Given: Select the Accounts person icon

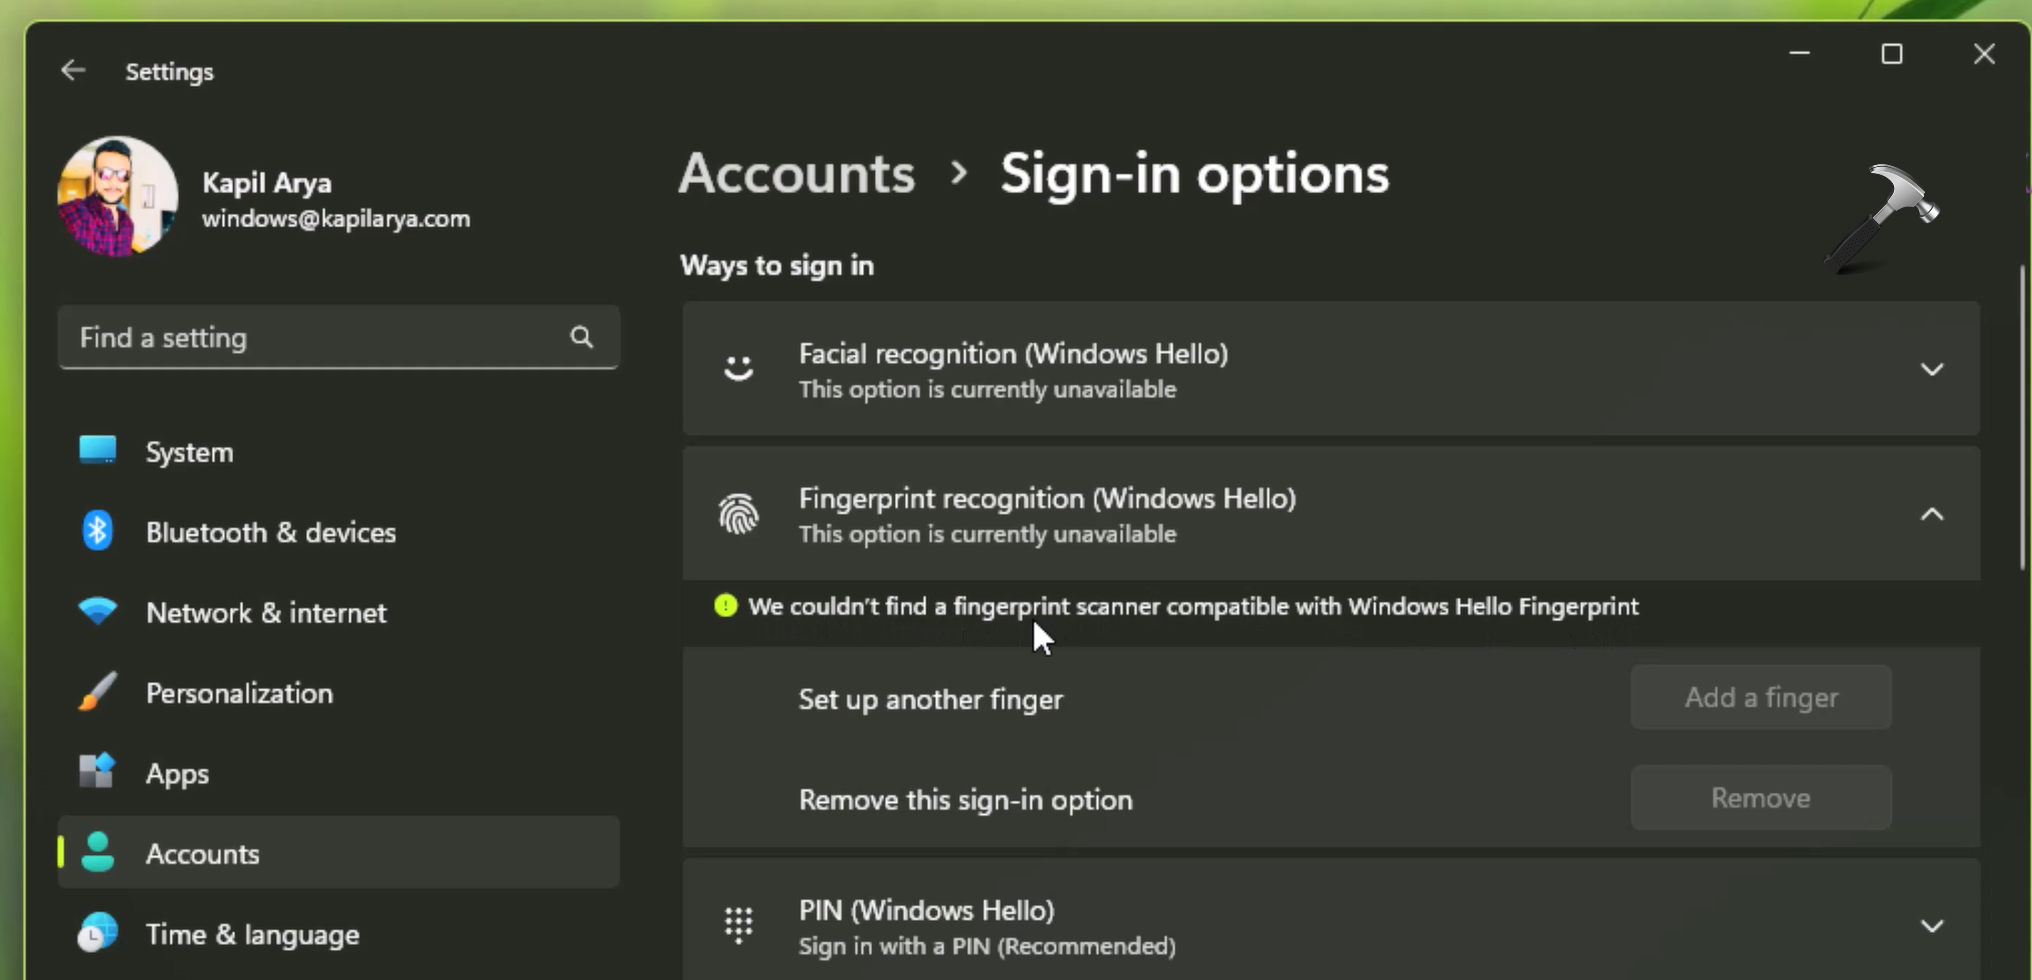Looking at the screenshot, I should (97, 852).
